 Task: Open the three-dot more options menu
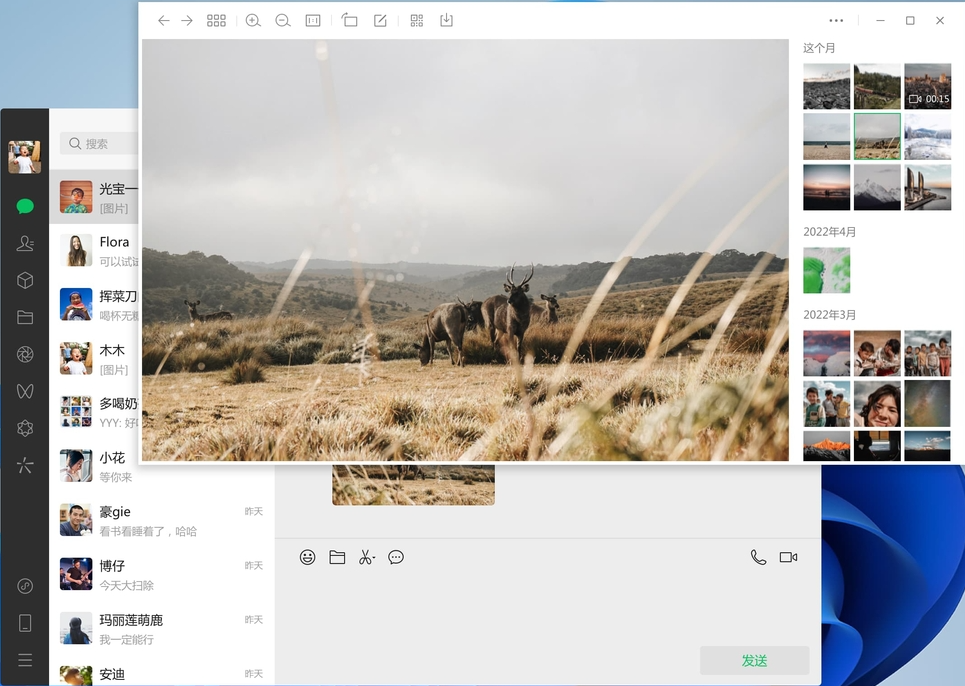tap(836, 20)
